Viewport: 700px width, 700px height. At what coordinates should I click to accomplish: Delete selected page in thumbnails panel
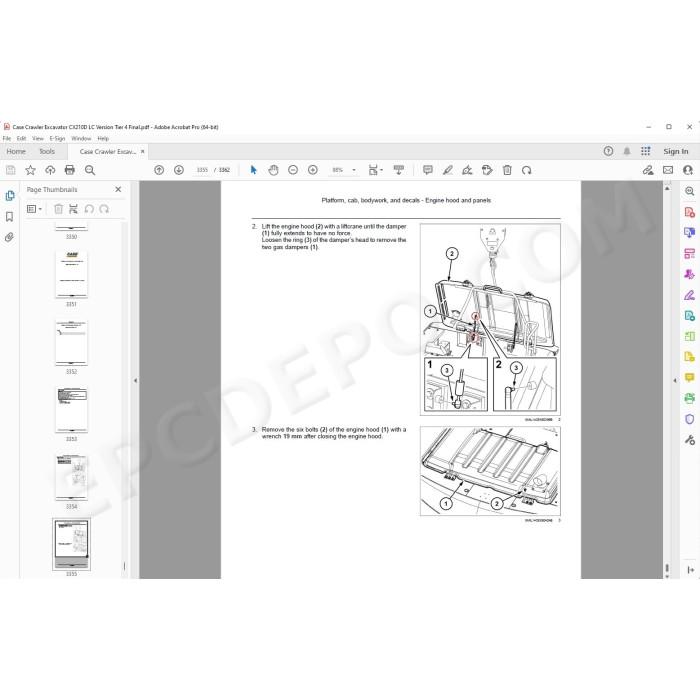(58, 208)
